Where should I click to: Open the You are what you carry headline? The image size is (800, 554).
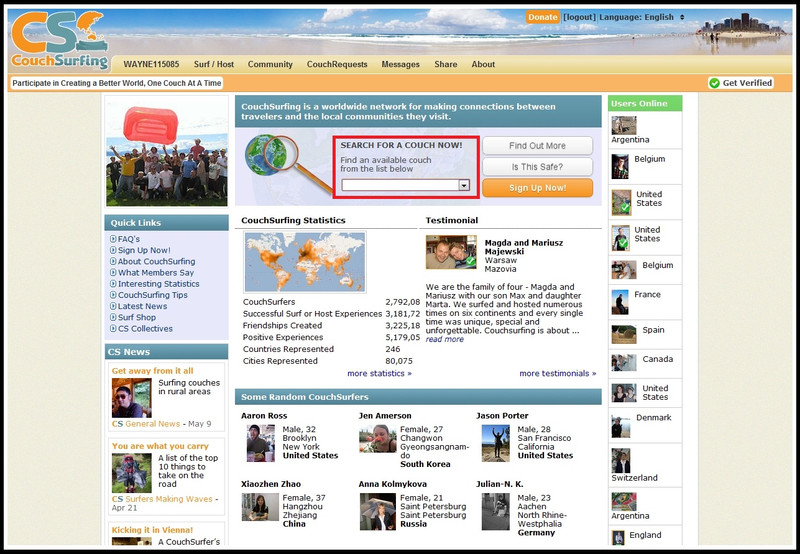(160, 446)
